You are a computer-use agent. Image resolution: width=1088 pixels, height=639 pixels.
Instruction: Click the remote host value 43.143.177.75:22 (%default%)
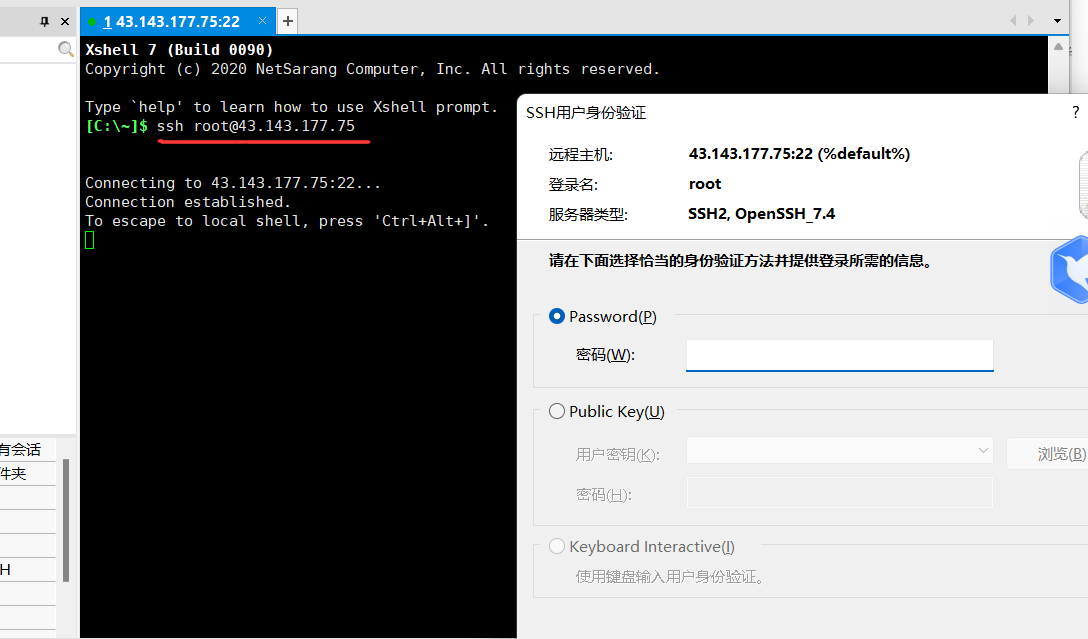tap(799, 154)
